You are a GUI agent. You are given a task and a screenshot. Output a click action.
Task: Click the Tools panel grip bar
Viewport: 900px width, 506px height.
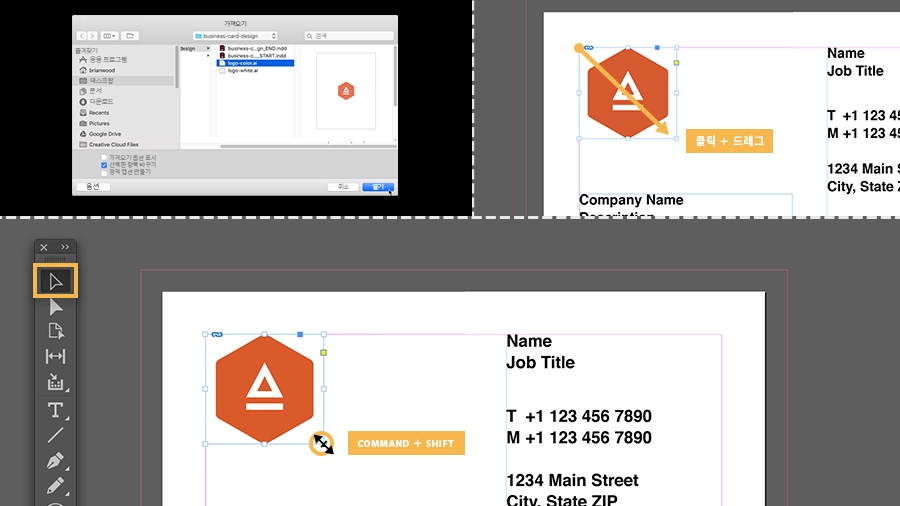(x=55, y=259)
